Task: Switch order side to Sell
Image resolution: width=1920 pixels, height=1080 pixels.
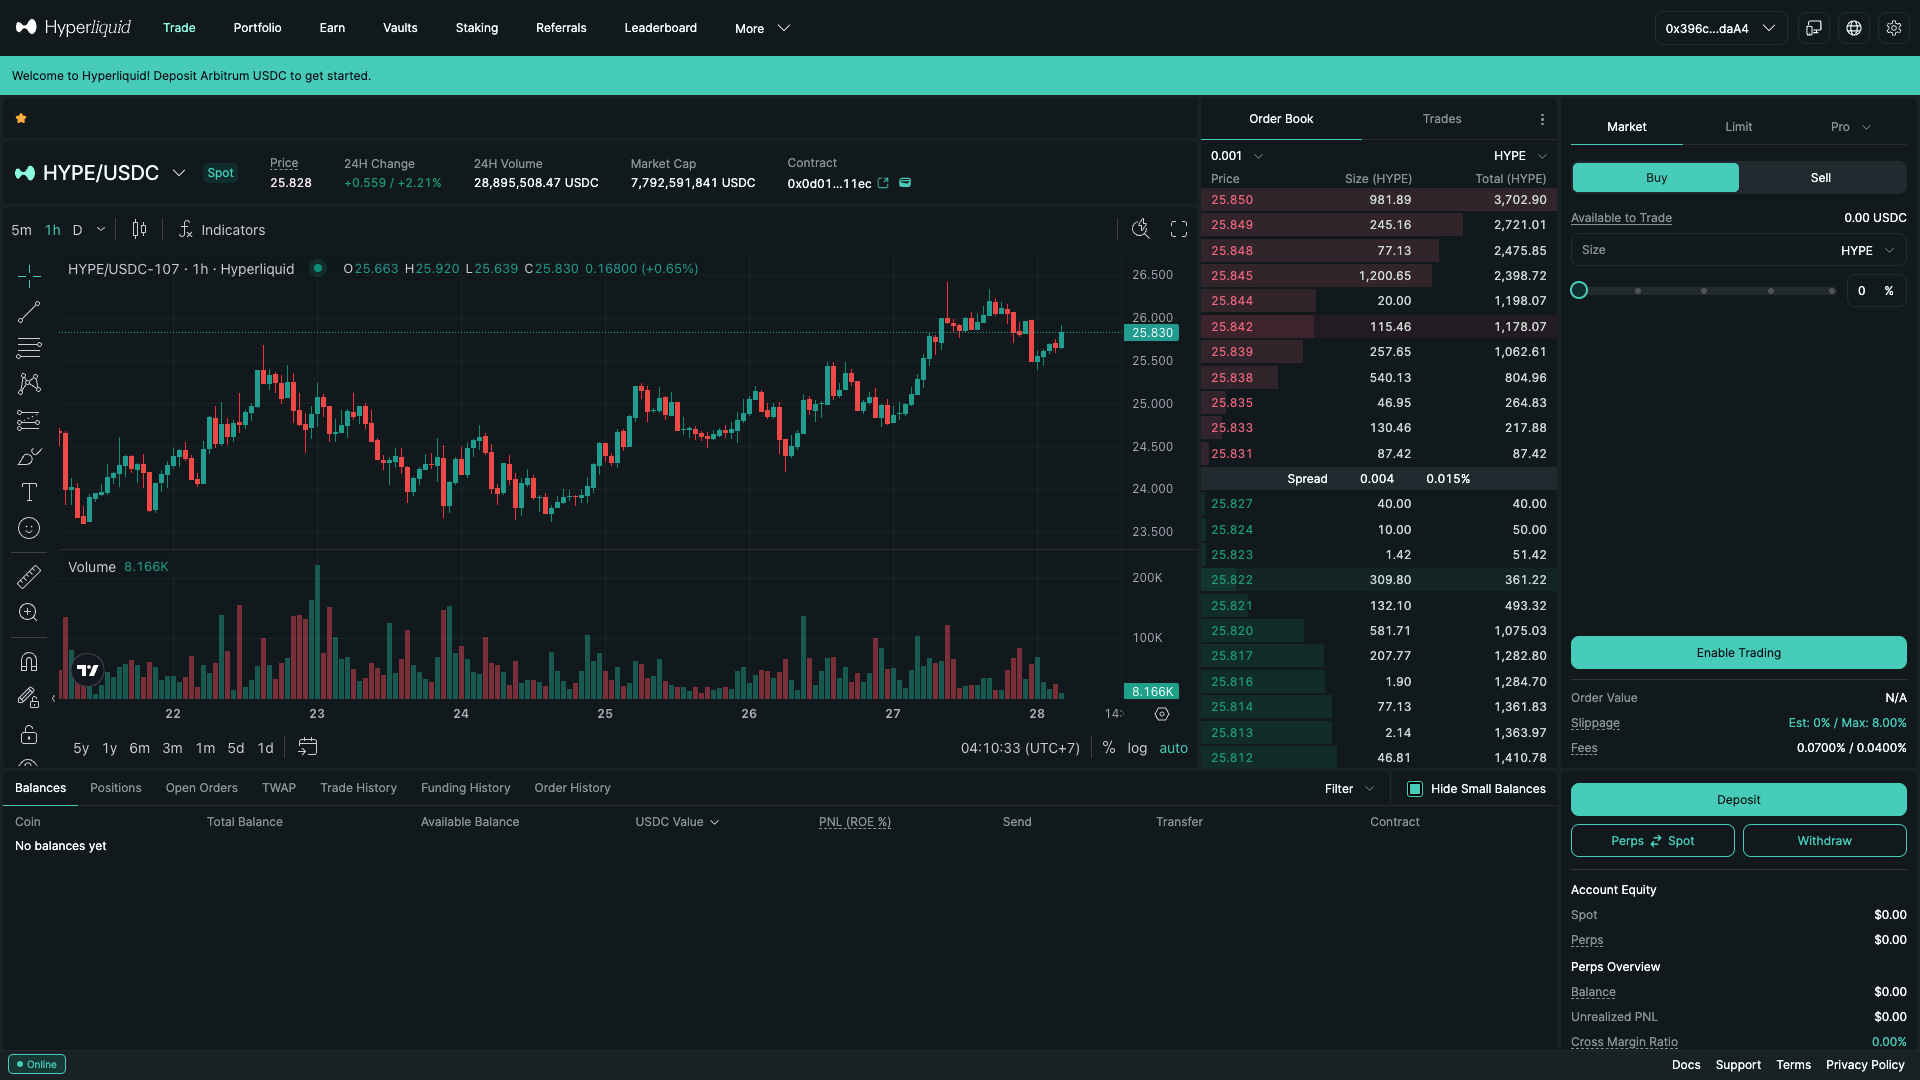Action: [1820, 177]
